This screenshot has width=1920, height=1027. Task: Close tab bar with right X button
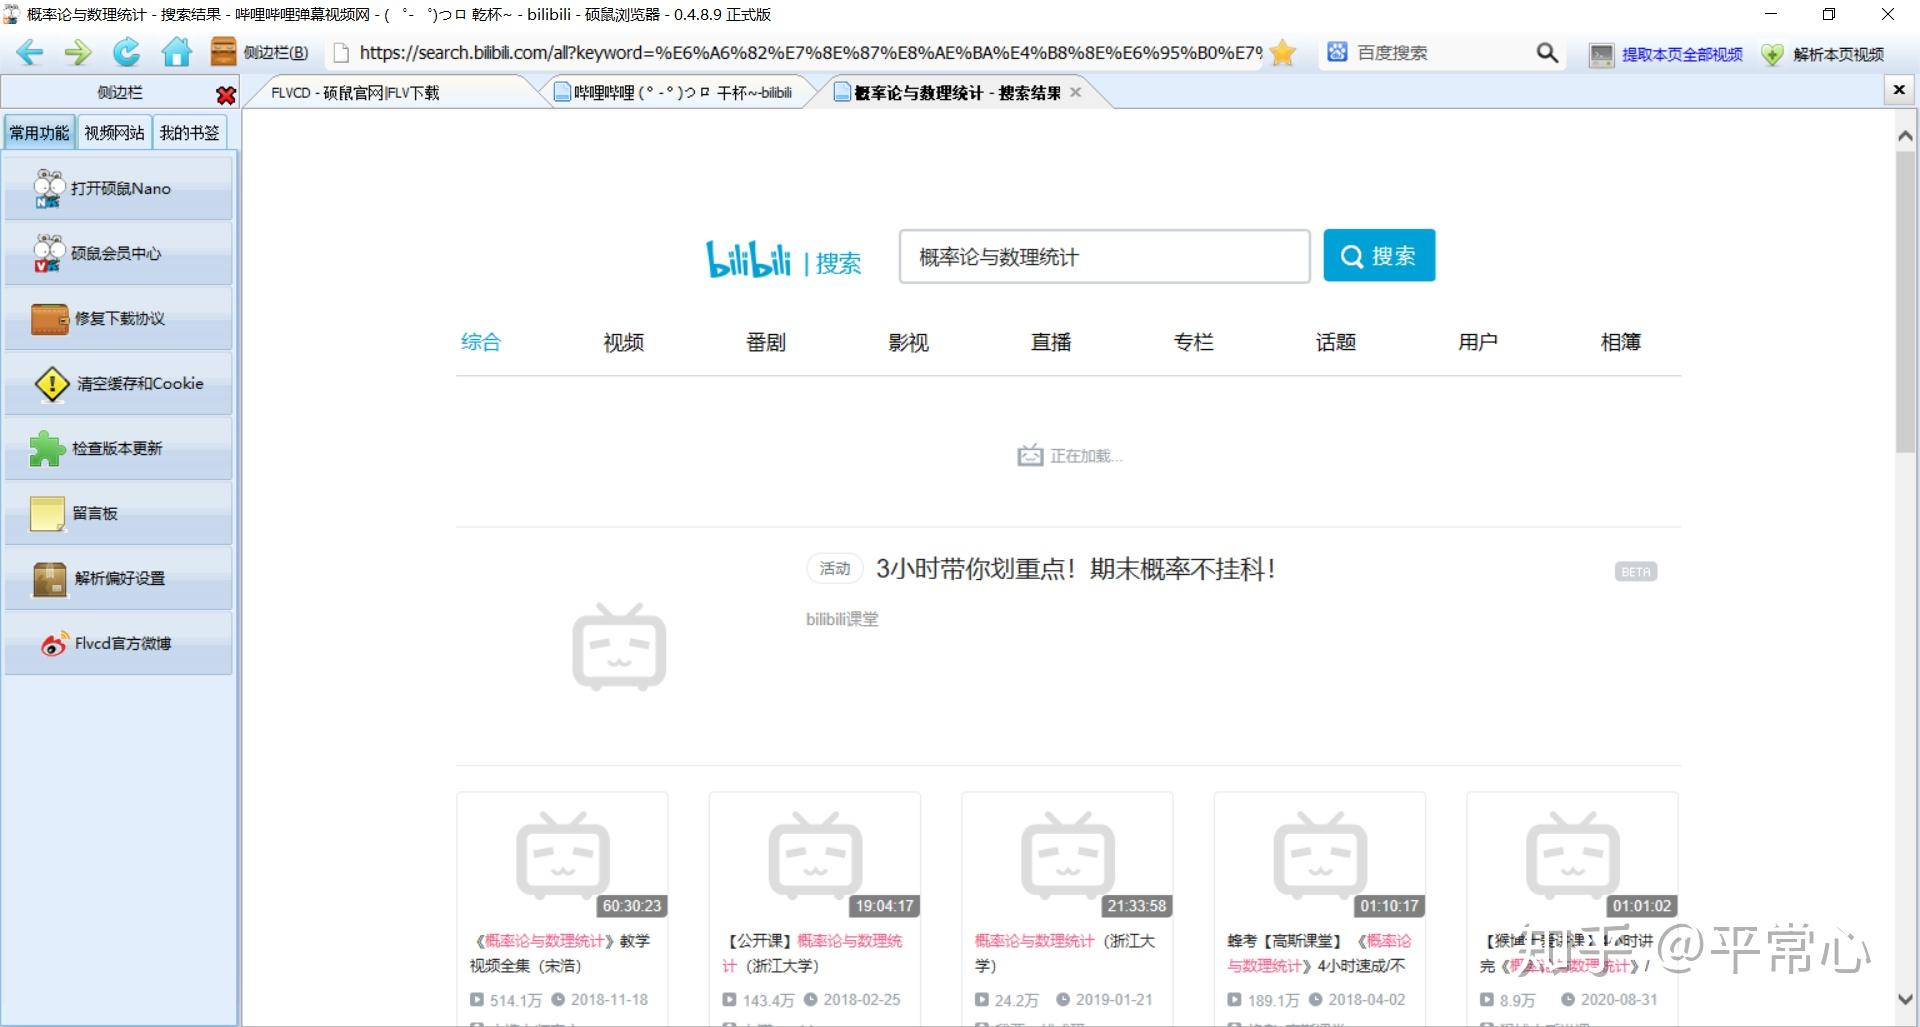coord(1899,90)
